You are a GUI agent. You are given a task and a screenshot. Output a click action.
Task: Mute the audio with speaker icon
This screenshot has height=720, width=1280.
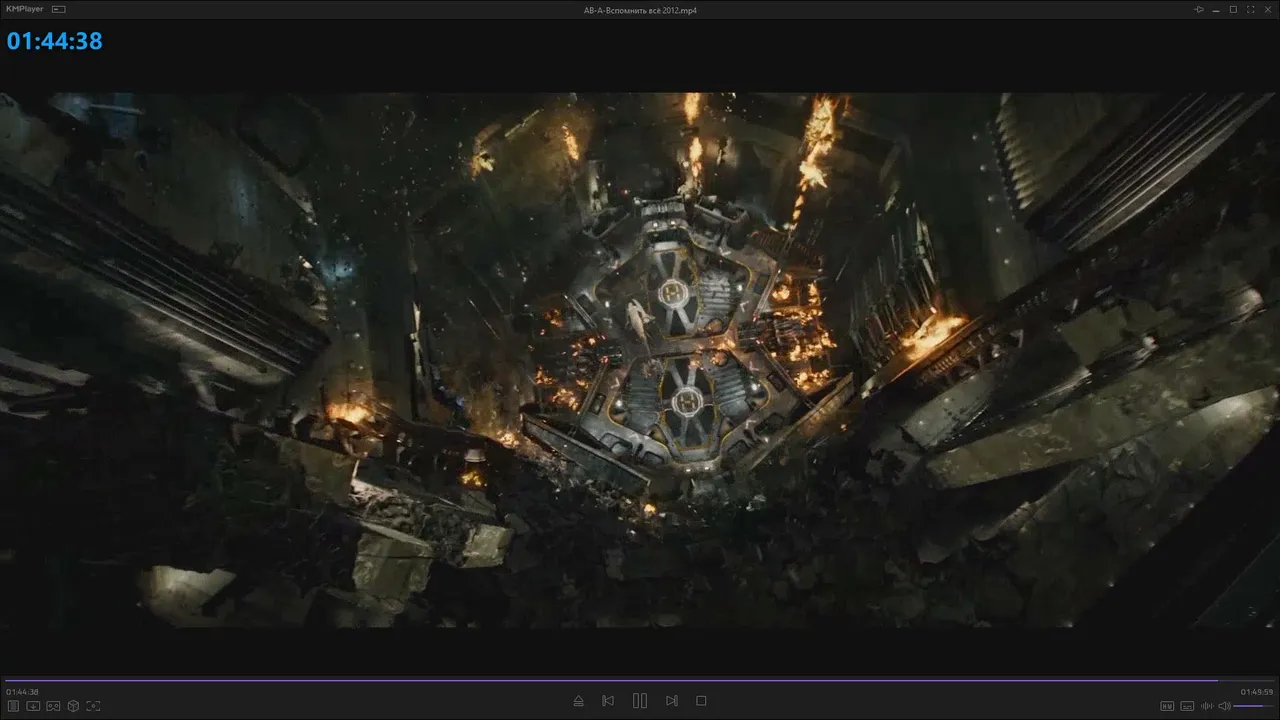(1224, 706)
